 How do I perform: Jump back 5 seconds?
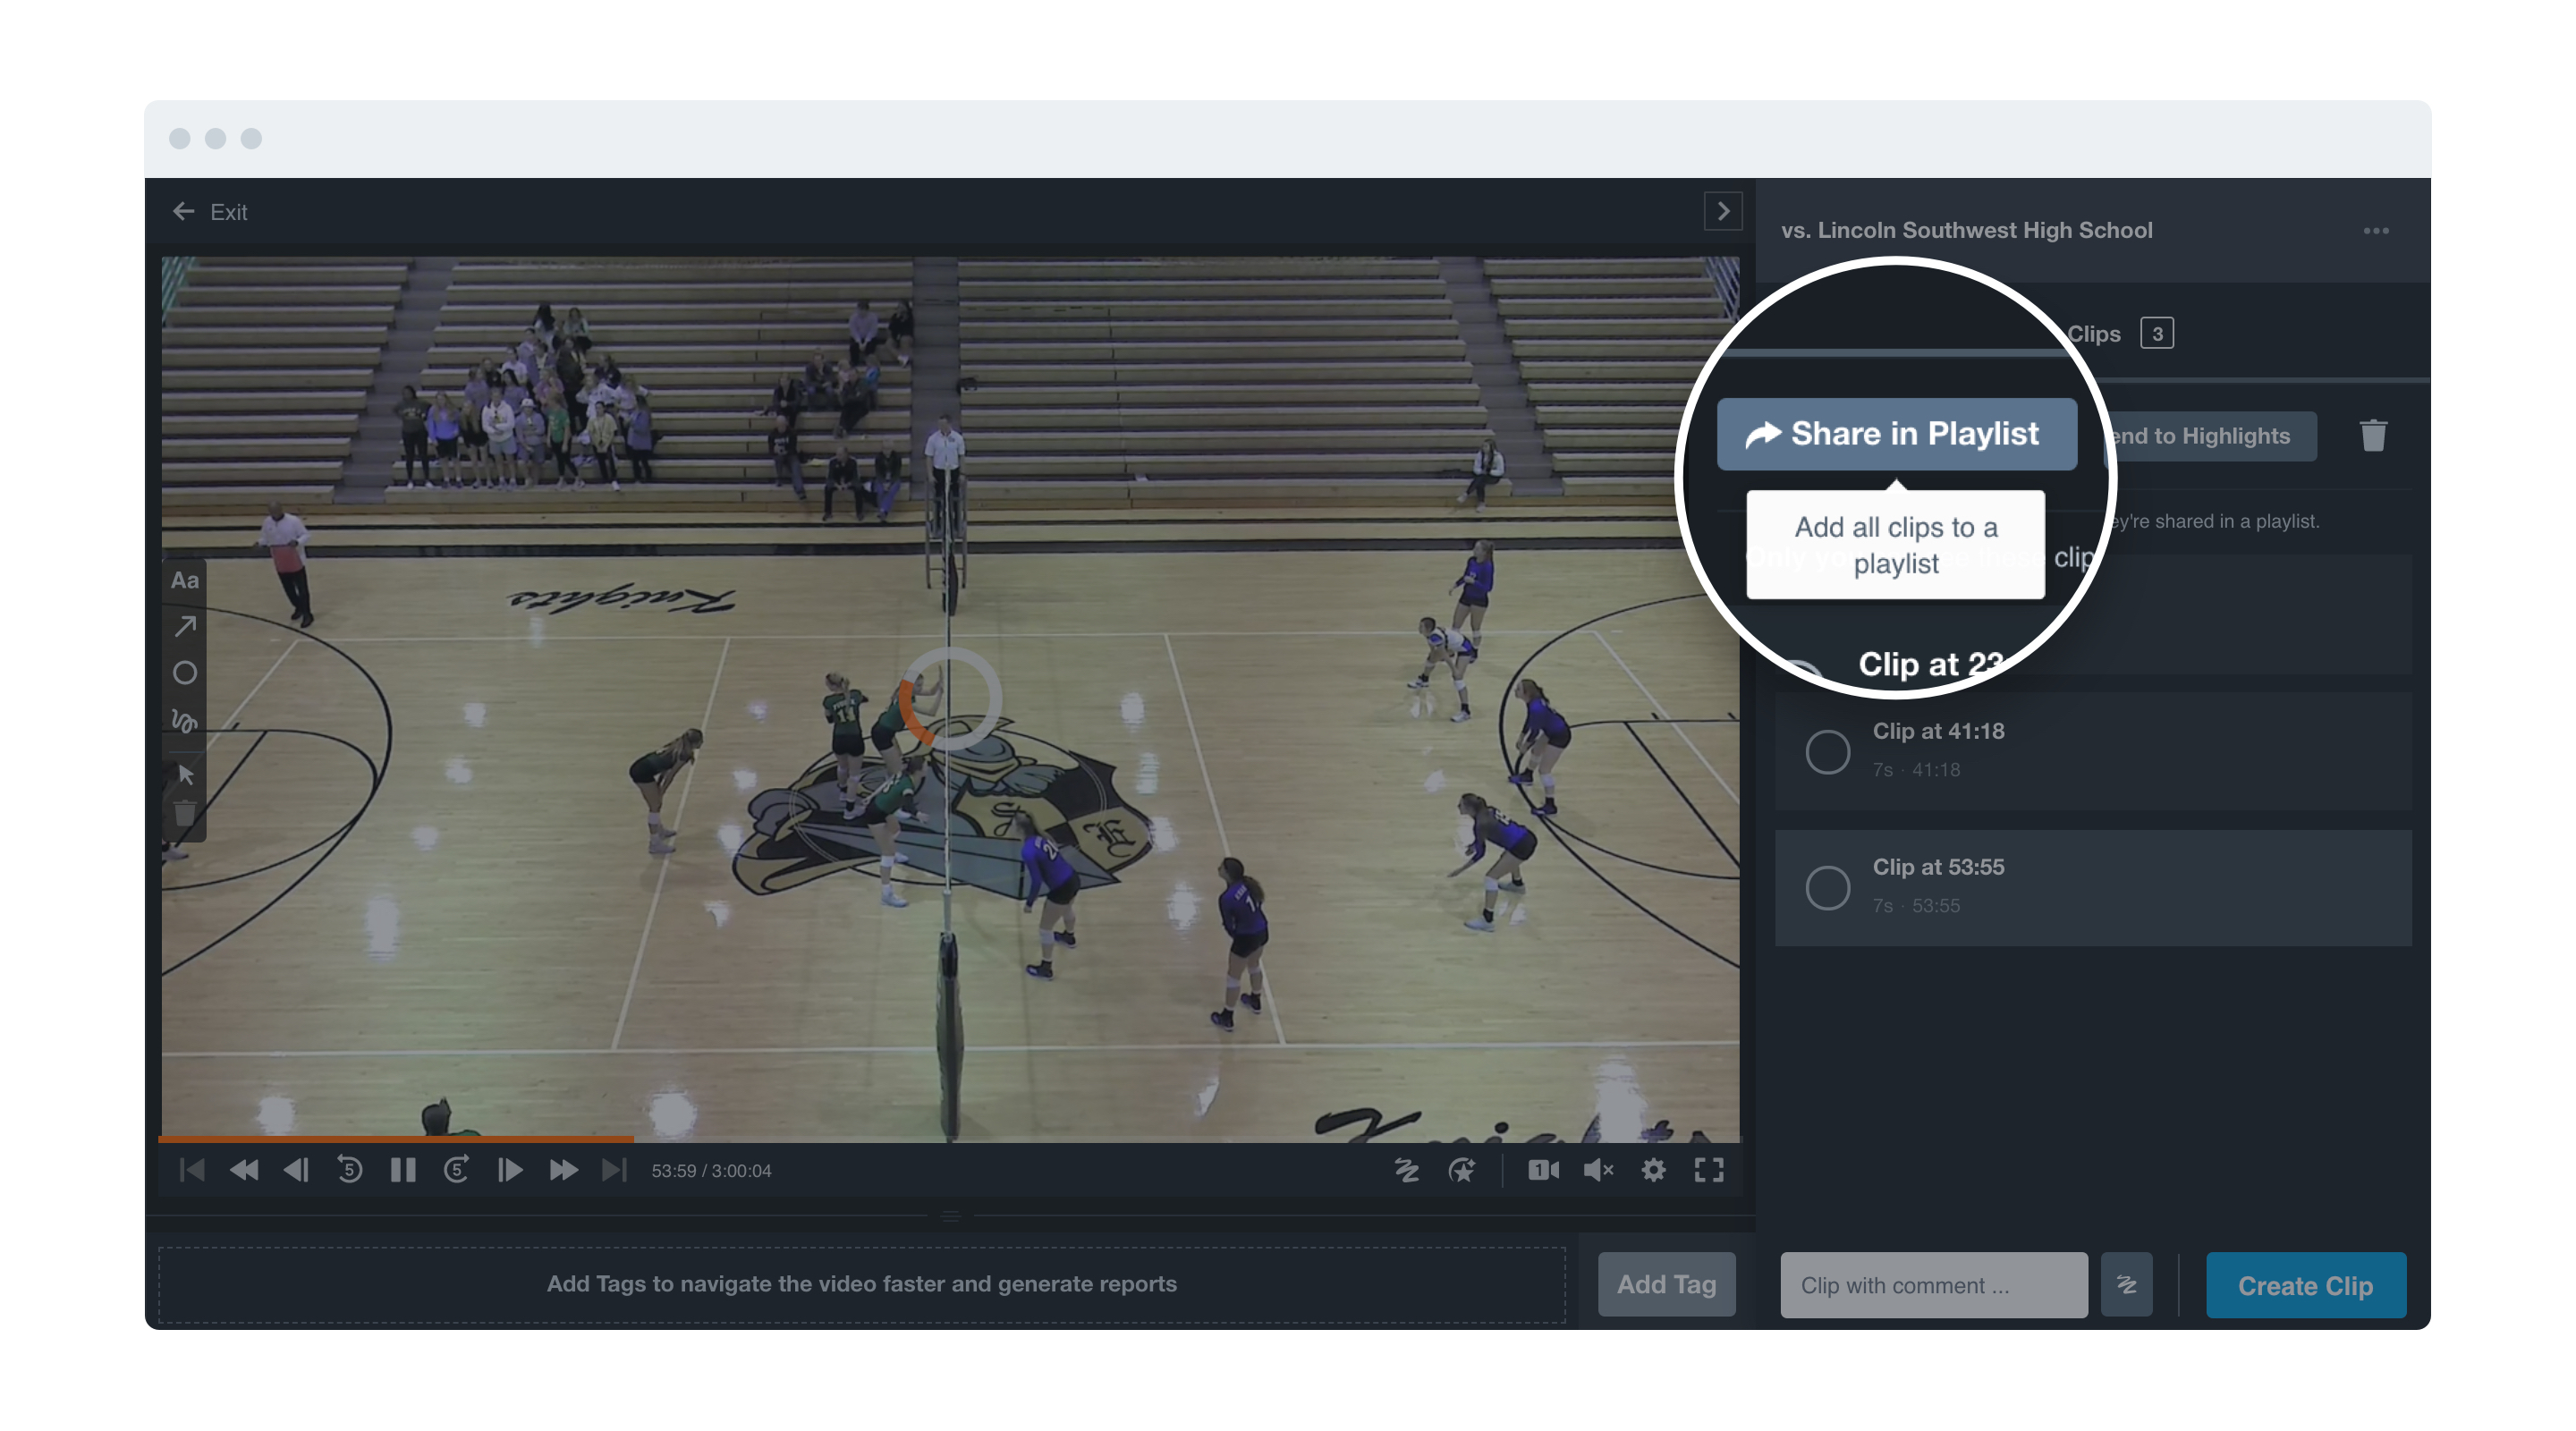click(x=349, y=1170)
